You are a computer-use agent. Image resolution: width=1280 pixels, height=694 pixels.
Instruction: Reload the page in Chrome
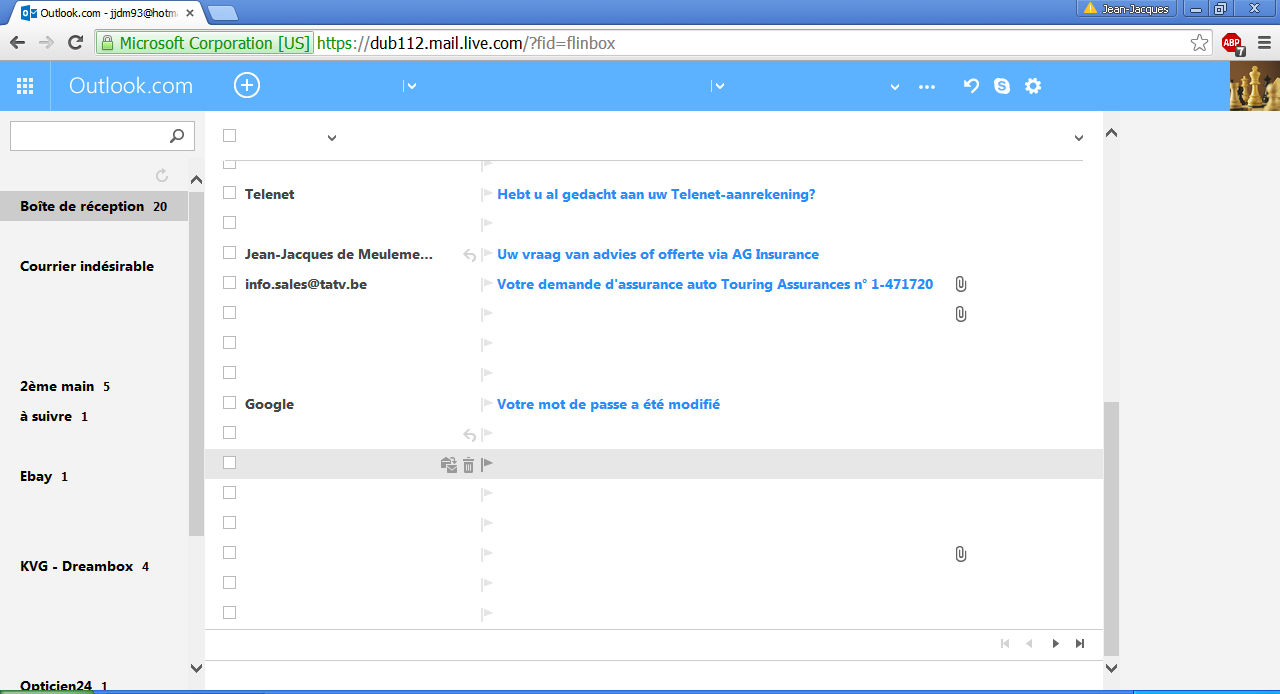75,42
